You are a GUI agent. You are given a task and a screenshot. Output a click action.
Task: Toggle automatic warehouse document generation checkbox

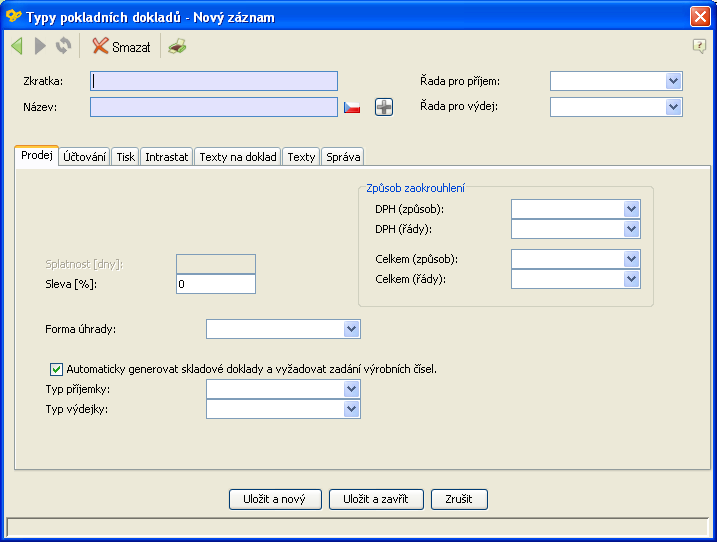coord(56,368)
